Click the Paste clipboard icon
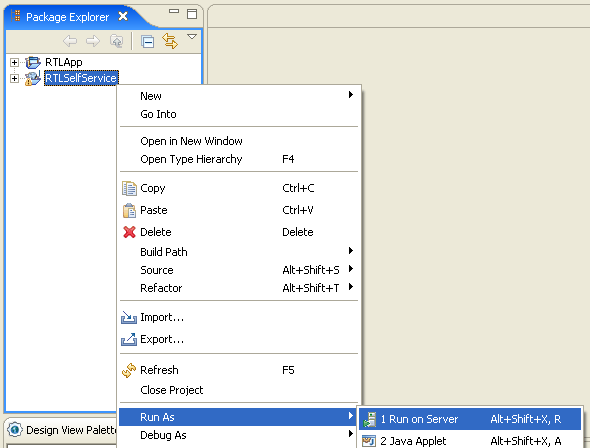The image size is (590, 448). point(129,210)
